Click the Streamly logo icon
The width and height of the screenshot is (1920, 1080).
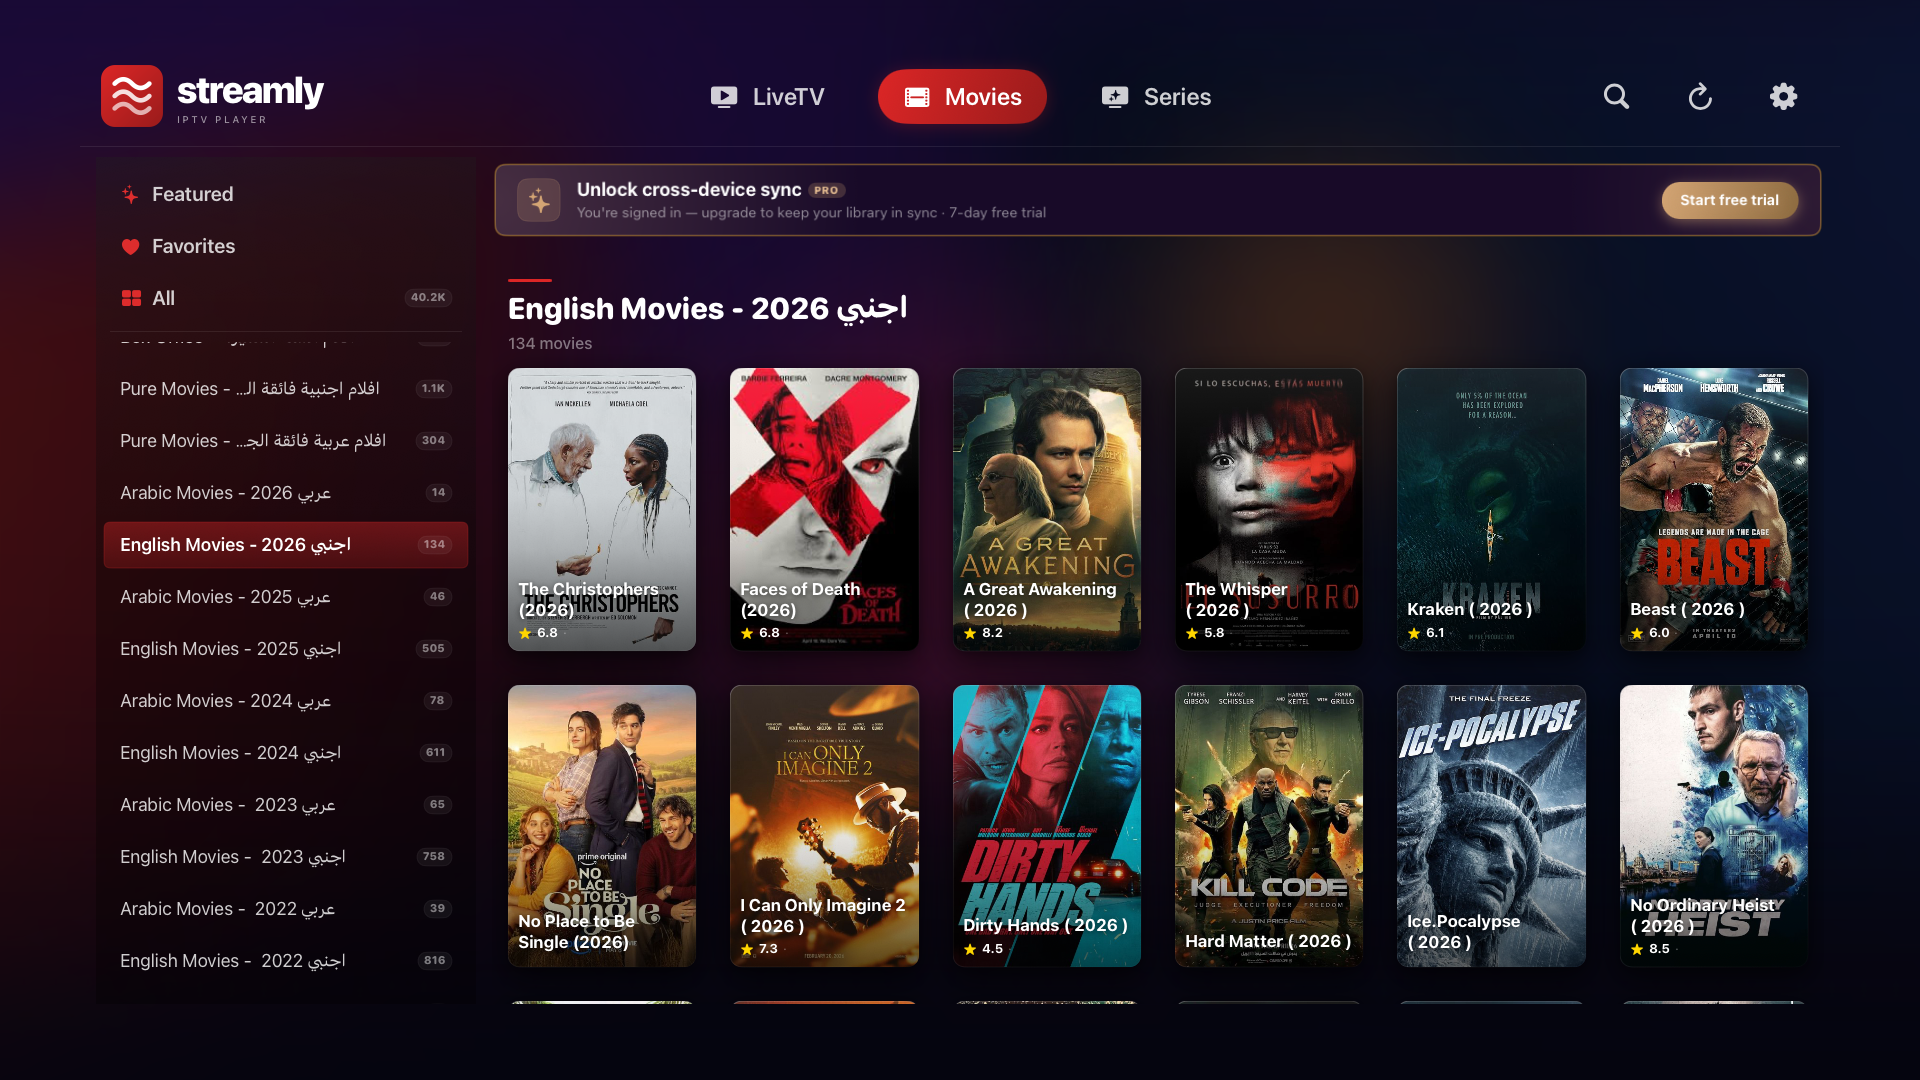131,96
